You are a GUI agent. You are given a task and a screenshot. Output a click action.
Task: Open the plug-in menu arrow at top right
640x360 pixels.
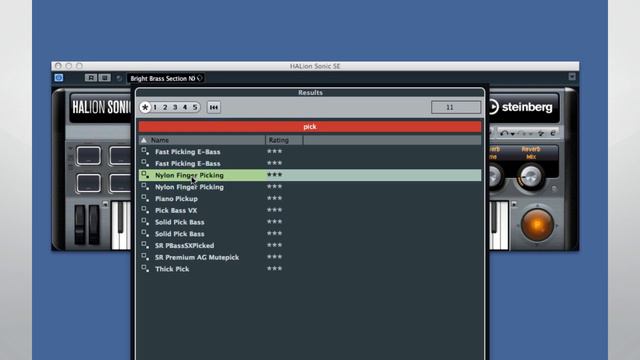point(572,77)
